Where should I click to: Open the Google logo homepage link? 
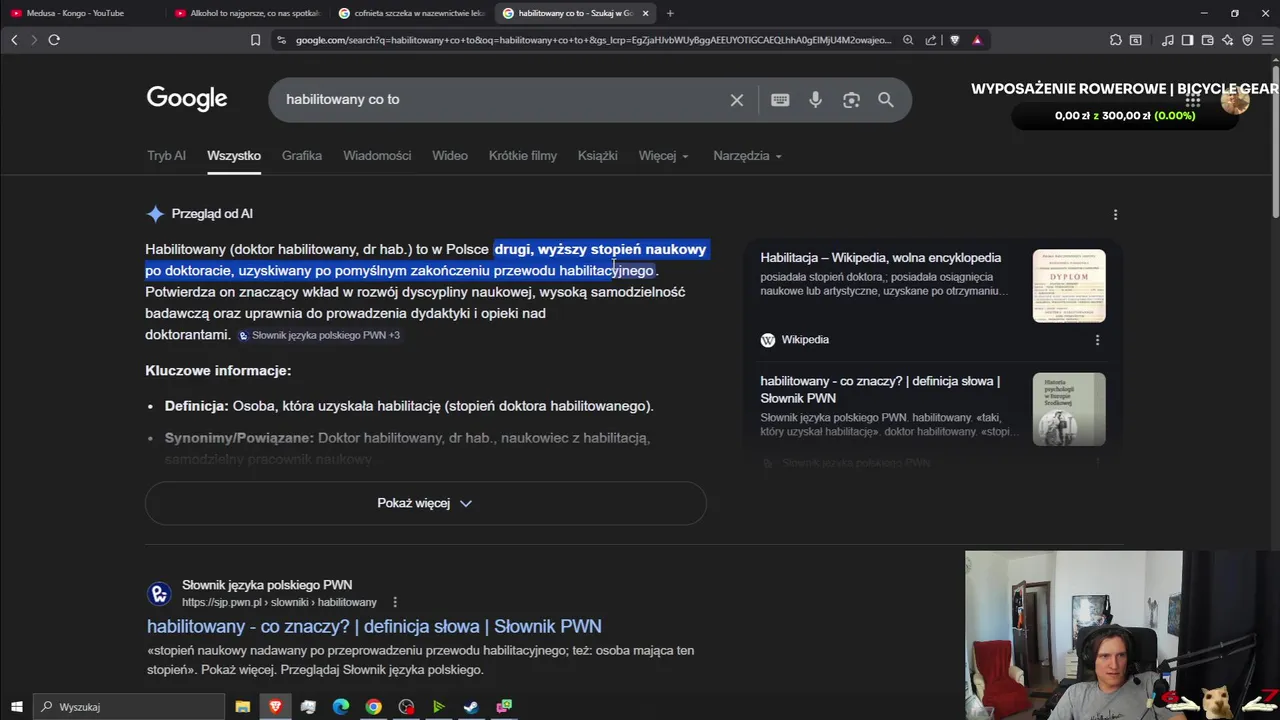pos(187,98)
